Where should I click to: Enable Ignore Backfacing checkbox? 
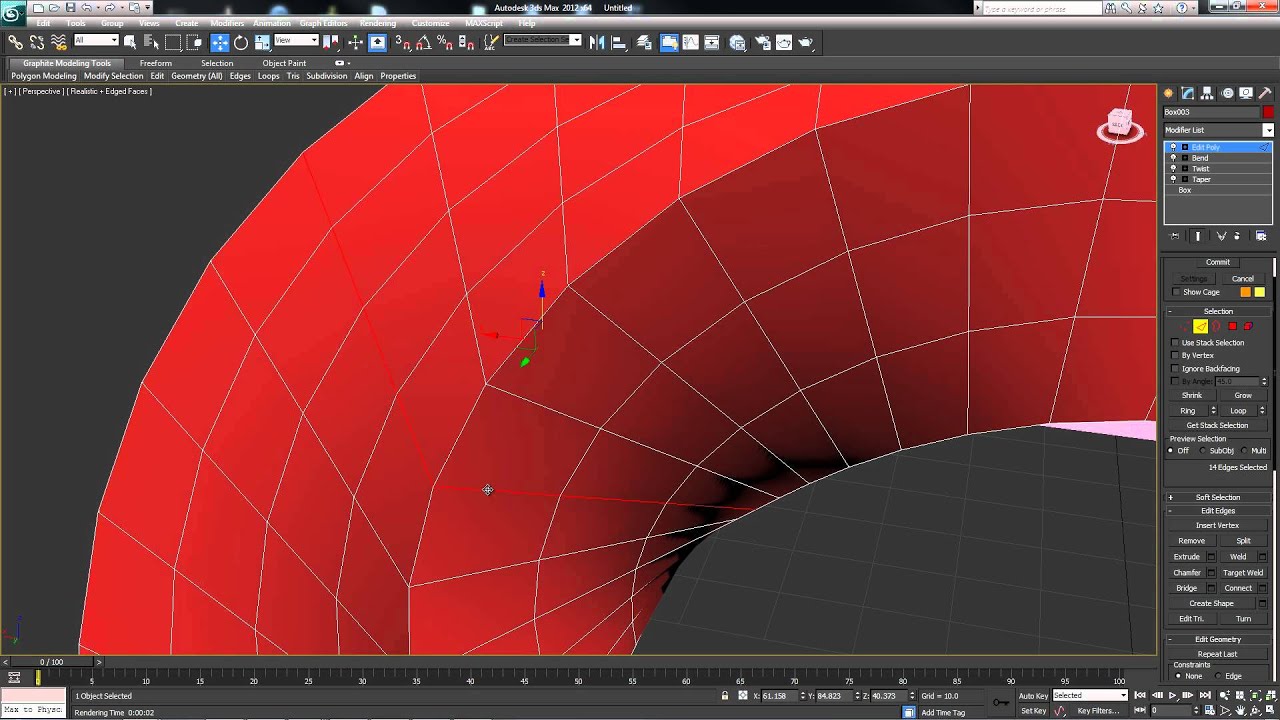click(1176, 368)
